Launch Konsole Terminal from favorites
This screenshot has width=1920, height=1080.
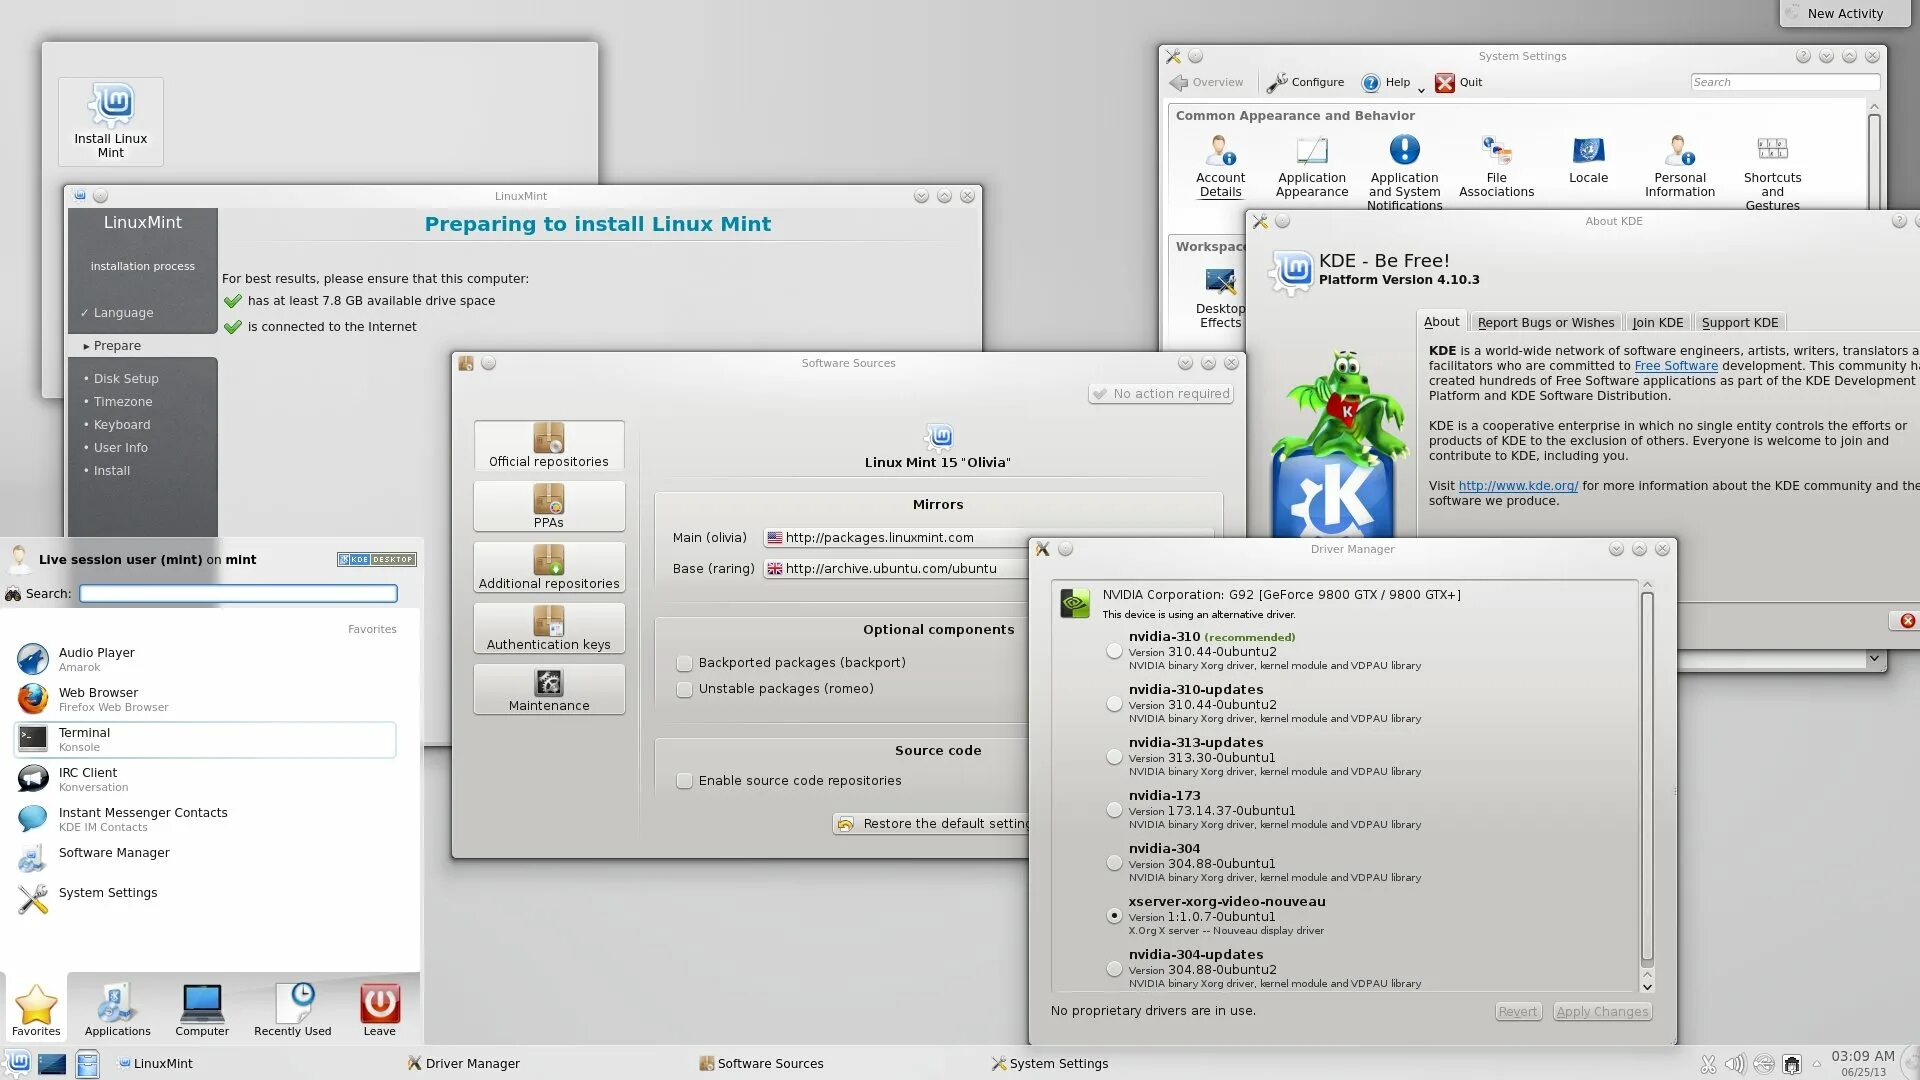coord(205,739)
